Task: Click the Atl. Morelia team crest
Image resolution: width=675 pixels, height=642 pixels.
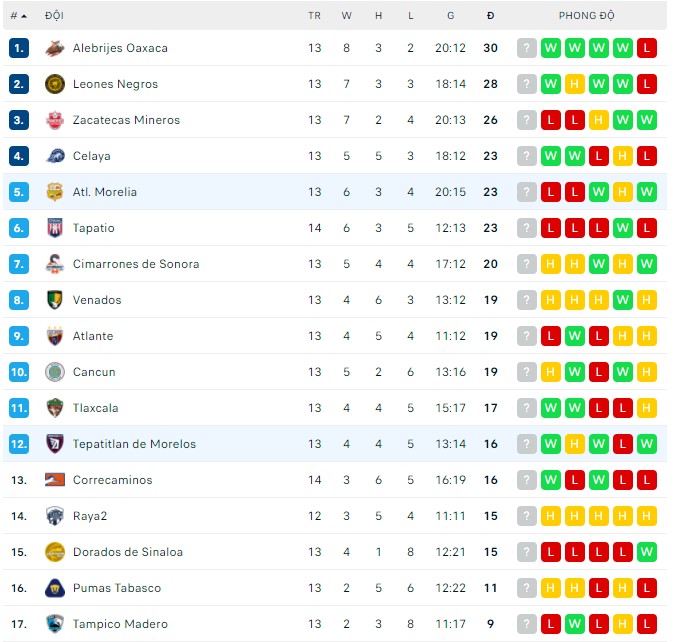Action: (x=55, y=192)
